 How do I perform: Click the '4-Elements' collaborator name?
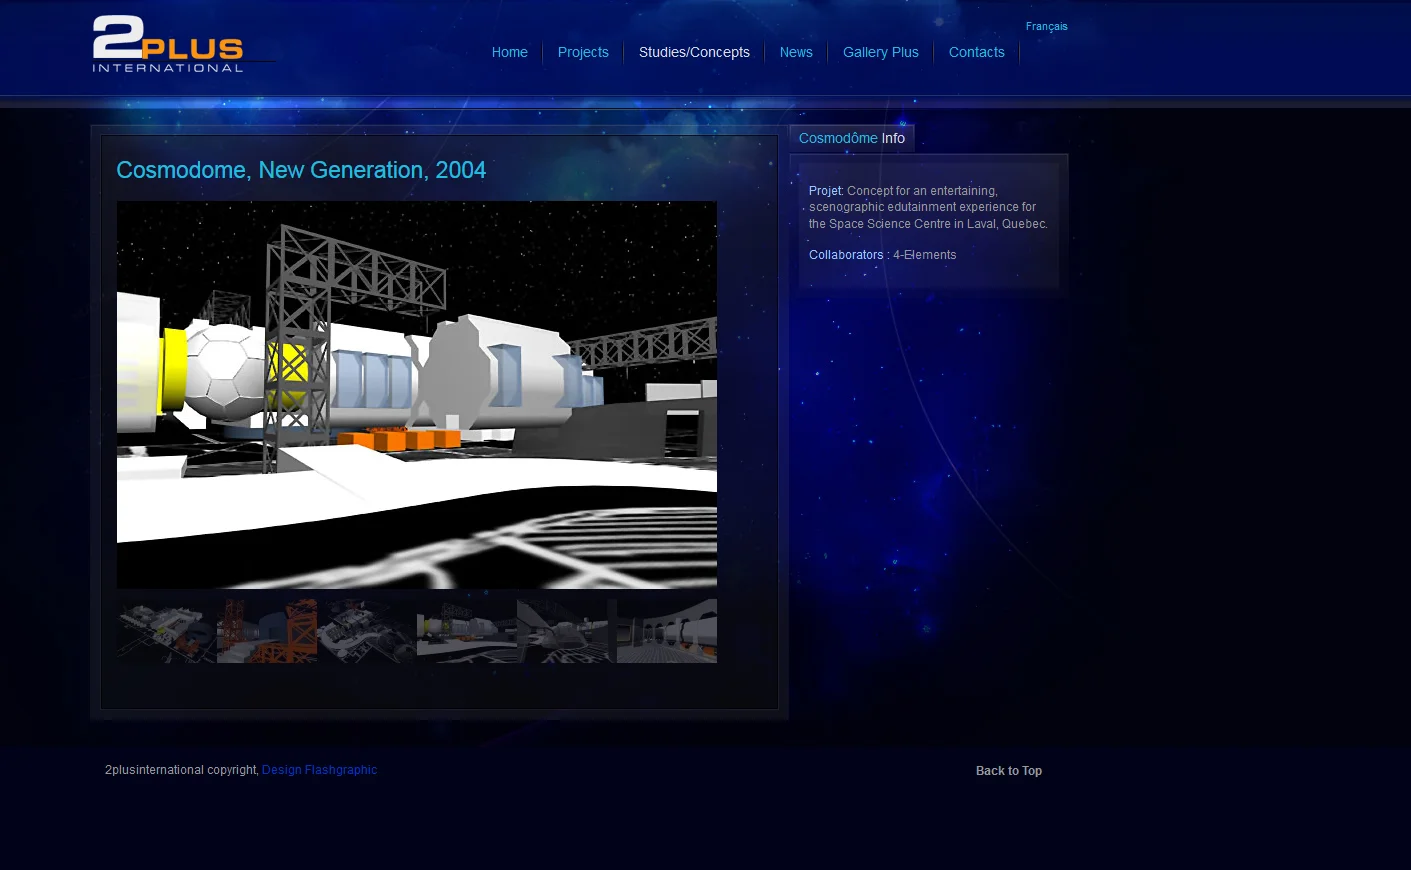[925, 255]
